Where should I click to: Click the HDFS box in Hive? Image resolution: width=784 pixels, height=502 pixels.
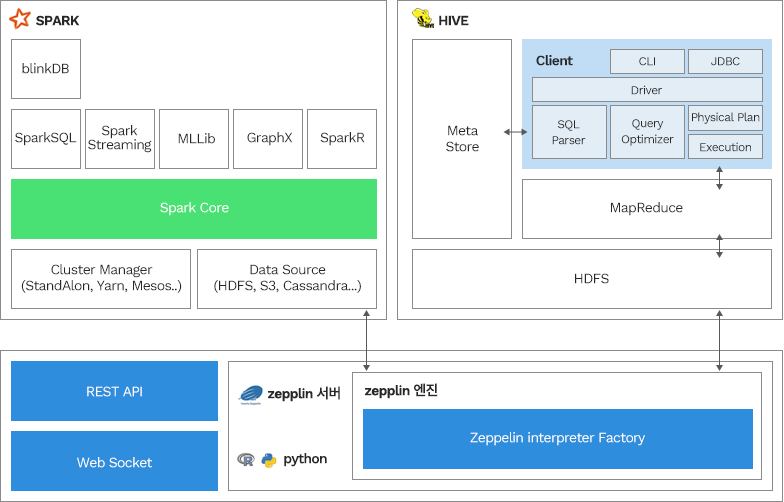[x=592, y=279]
